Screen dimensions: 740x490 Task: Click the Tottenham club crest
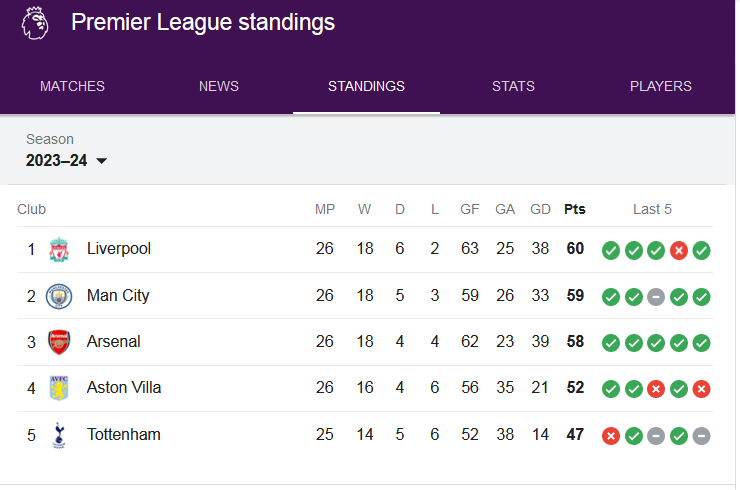pyautogui.click(x=59, y=435)
